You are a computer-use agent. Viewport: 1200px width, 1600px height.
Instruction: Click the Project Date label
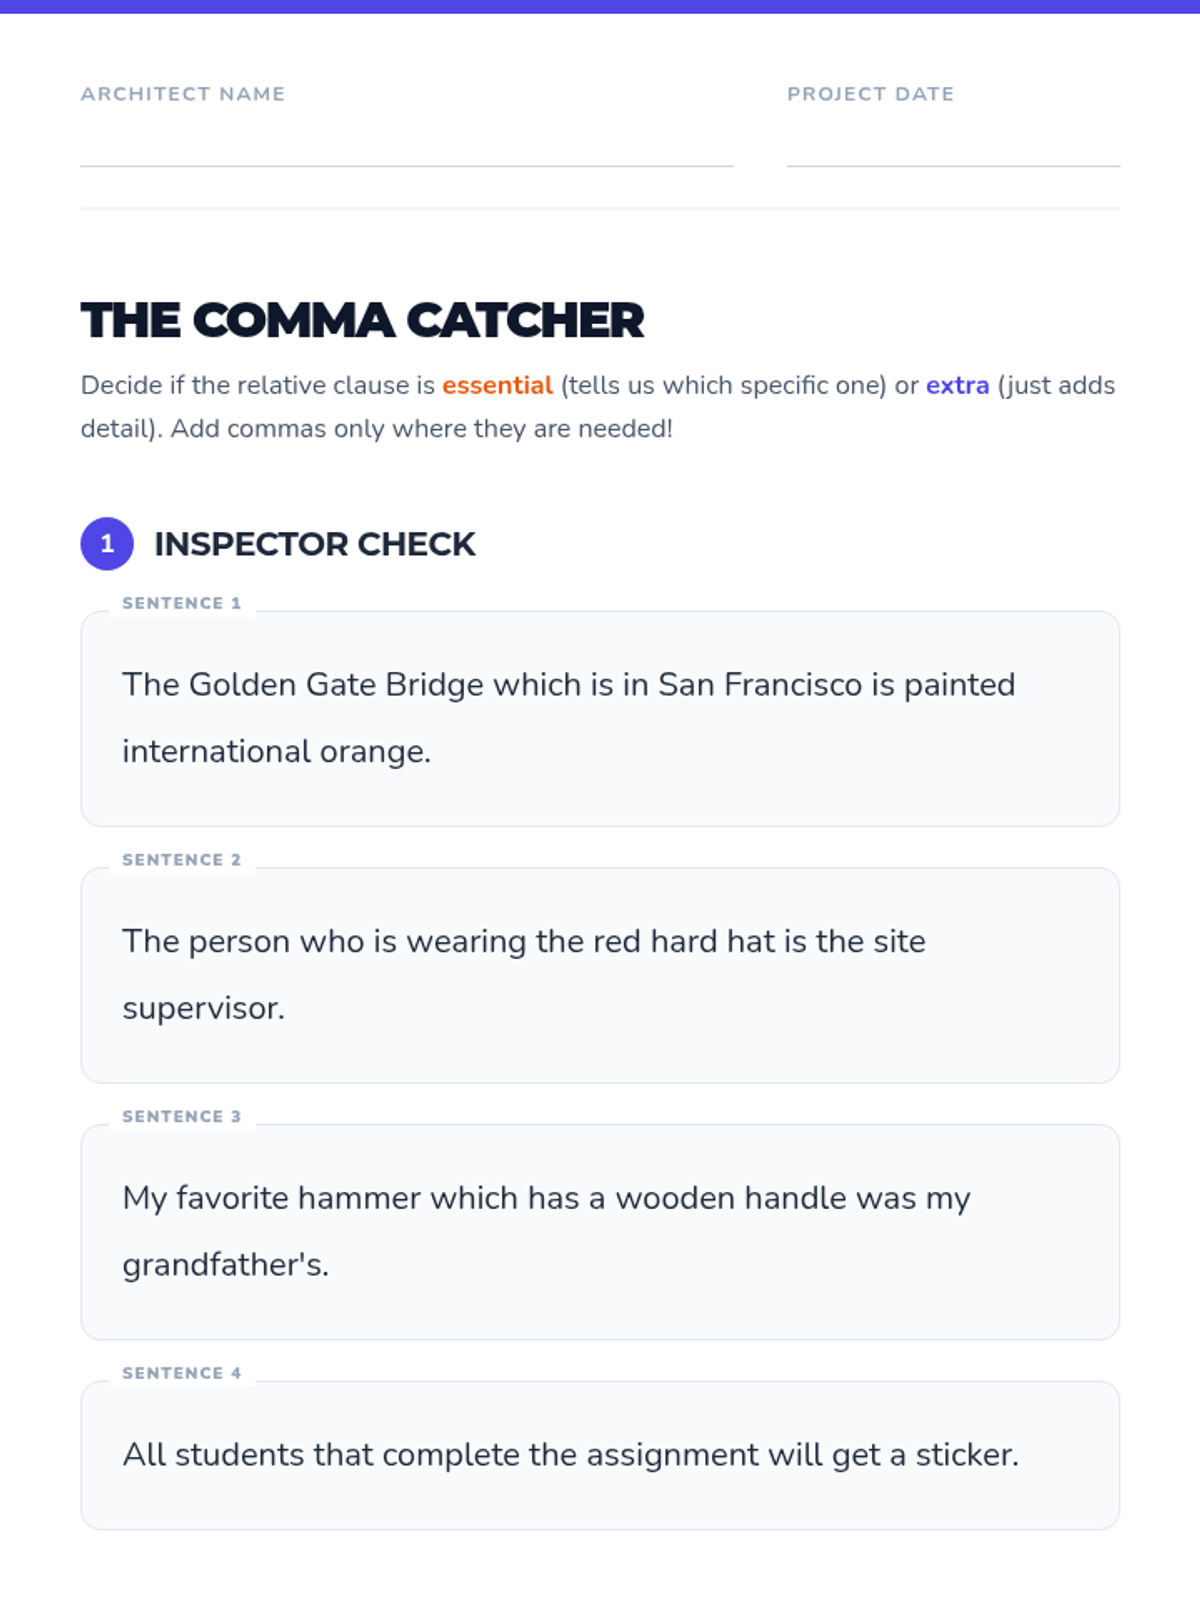click(x=870, y=94)
